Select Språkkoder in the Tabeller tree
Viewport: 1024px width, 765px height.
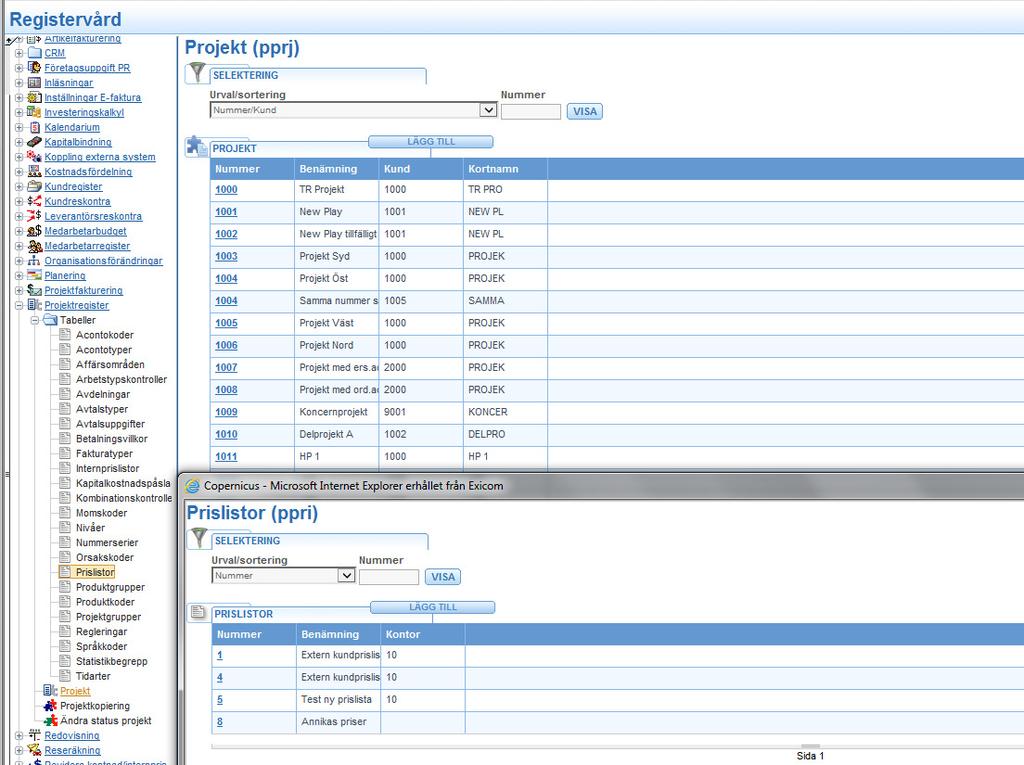point(101,647)
